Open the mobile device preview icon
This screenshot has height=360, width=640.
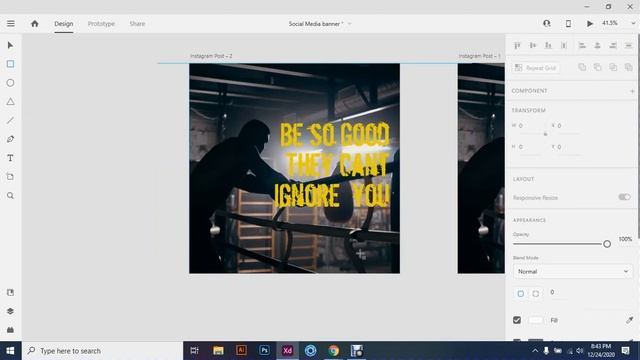[568, 24]
